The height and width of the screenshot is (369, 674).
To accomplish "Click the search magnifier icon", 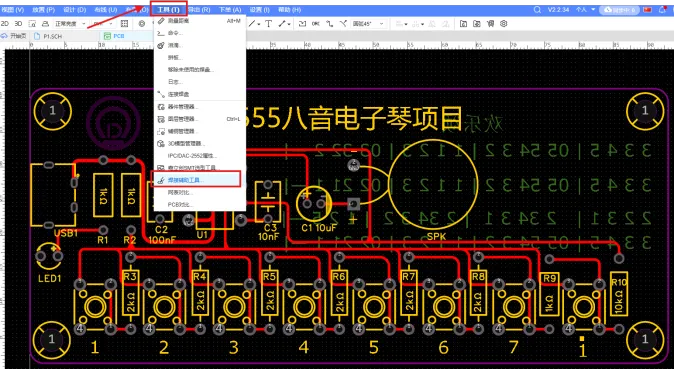I will pos(537,9).
